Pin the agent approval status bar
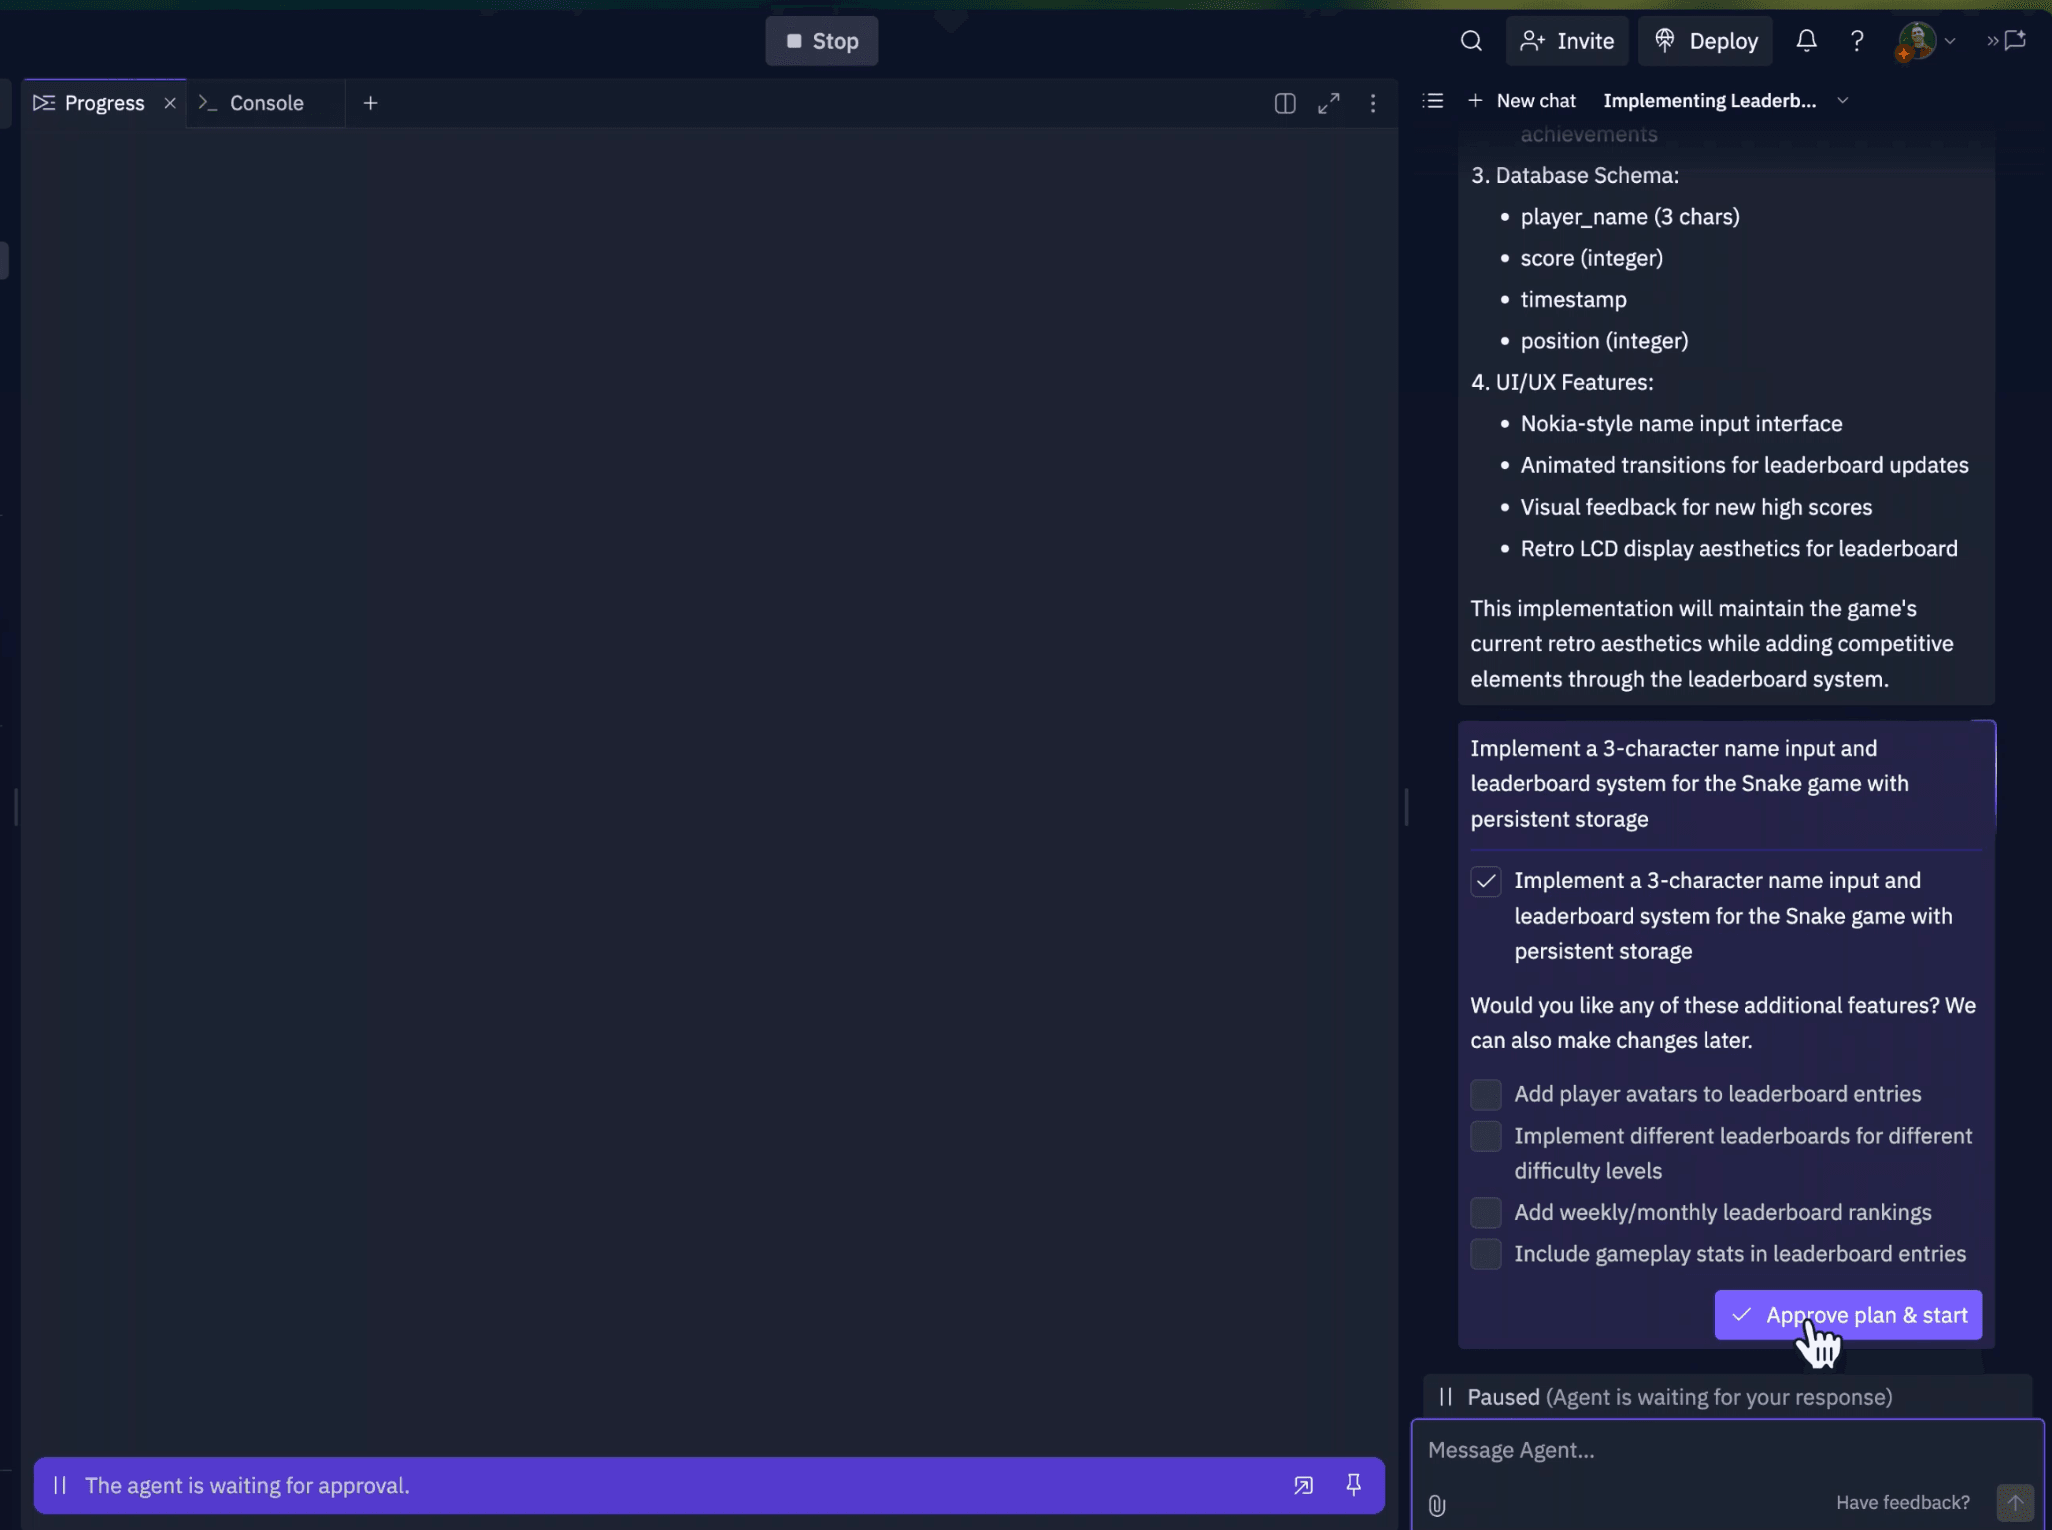 coord(1352,1485)
